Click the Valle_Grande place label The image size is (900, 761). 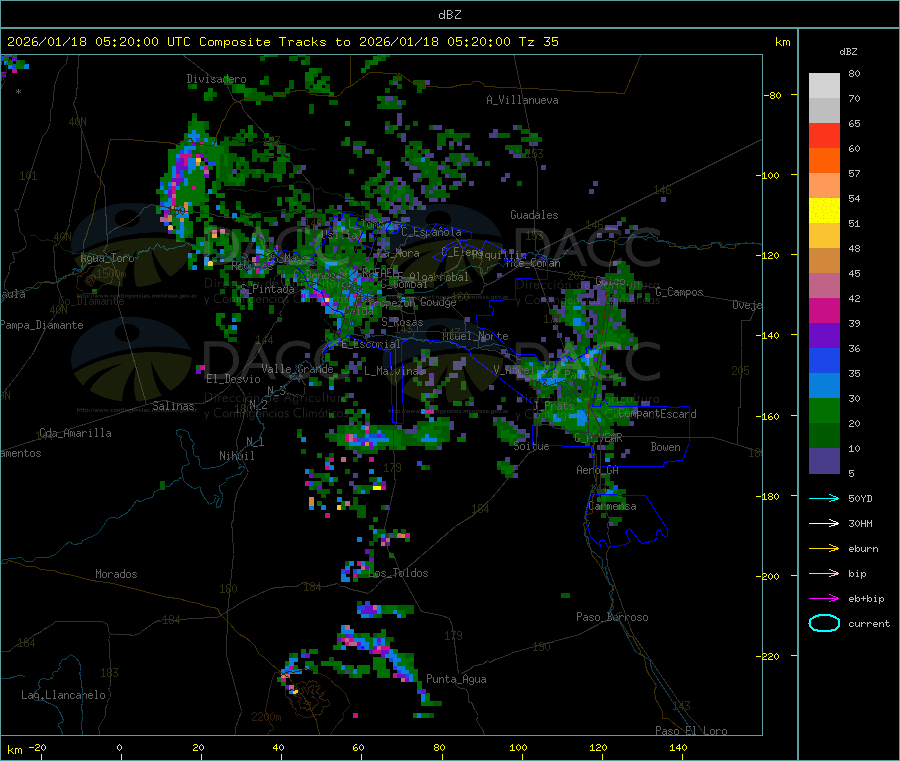click(x=297, y=369)
